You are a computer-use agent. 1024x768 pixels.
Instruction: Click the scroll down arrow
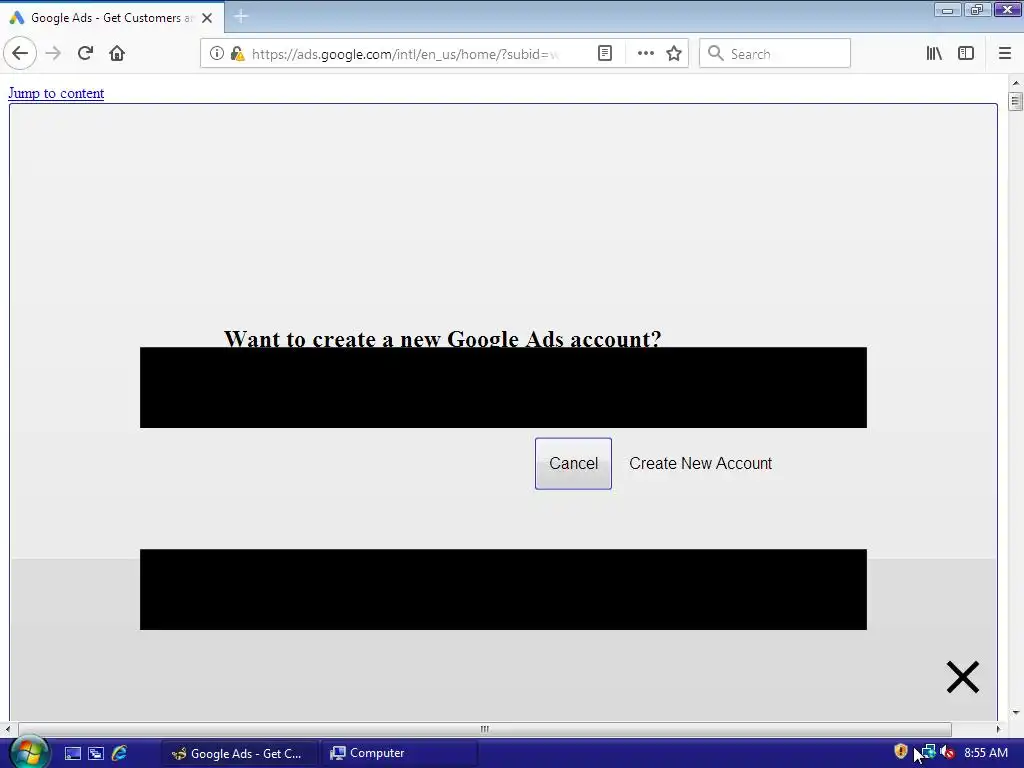[1016, 713]
